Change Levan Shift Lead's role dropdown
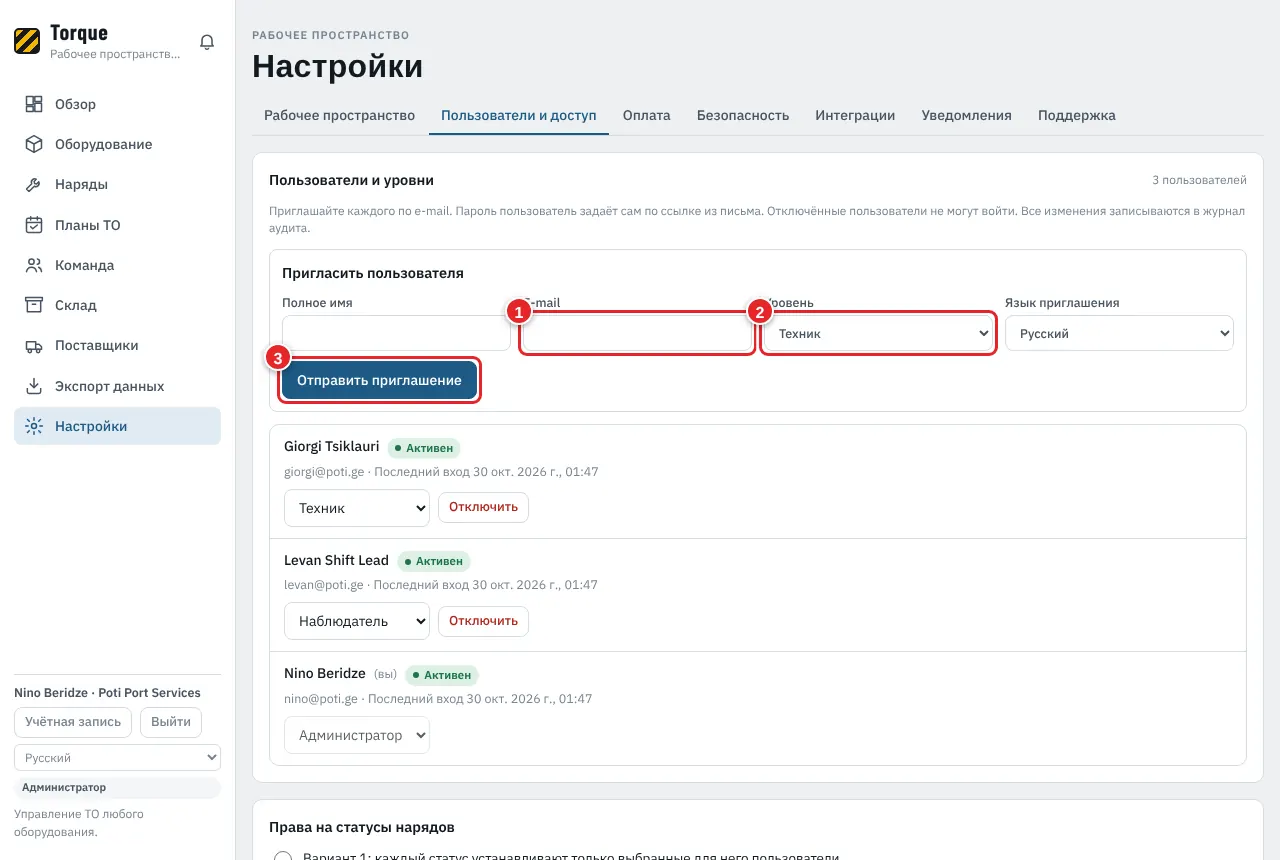 (357, 621)
